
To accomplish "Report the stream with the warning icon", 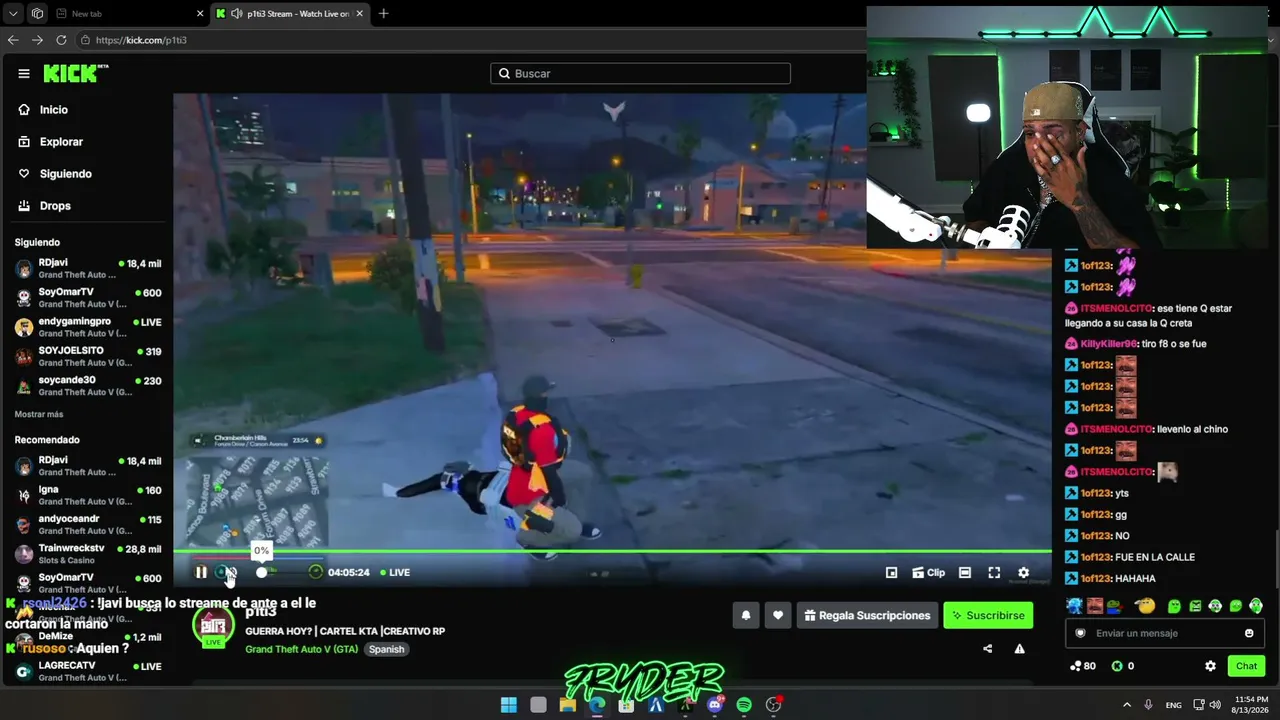I will point(1019,649).
